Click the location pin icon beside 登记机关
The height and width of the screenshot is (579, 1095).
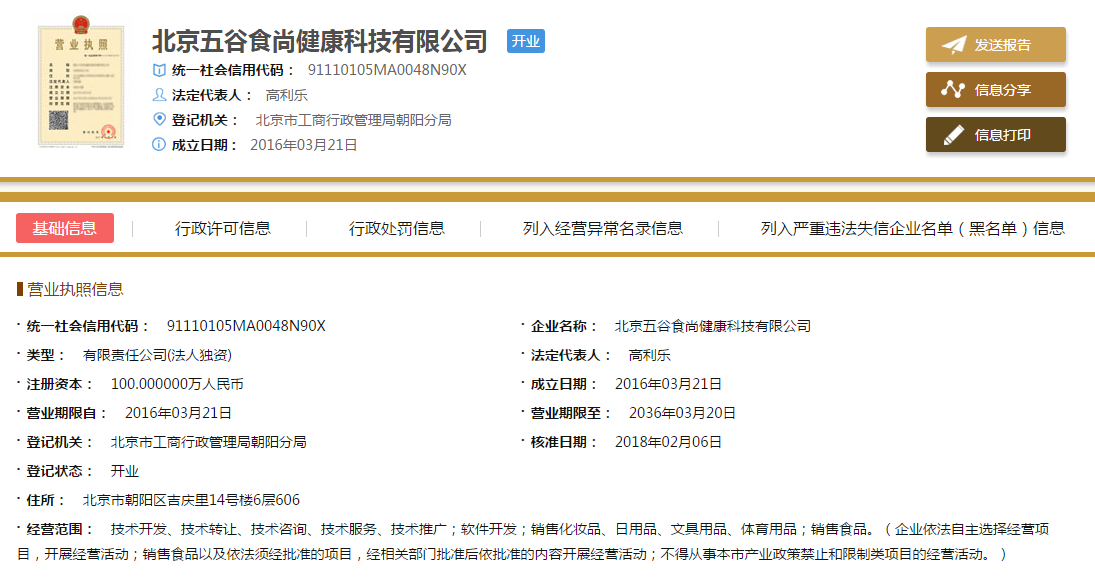[x=158, y=120]
